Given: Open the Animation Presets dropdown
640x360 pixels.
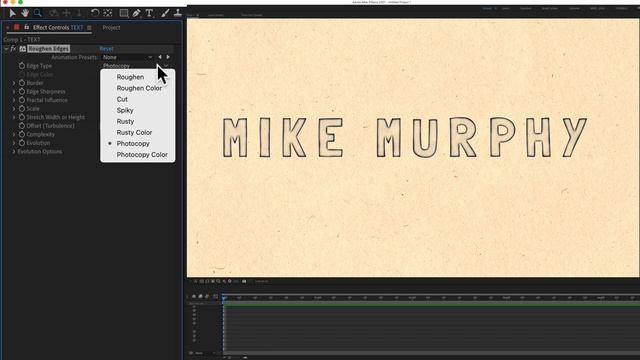Looking at the screenshot, I should (127, 57).
